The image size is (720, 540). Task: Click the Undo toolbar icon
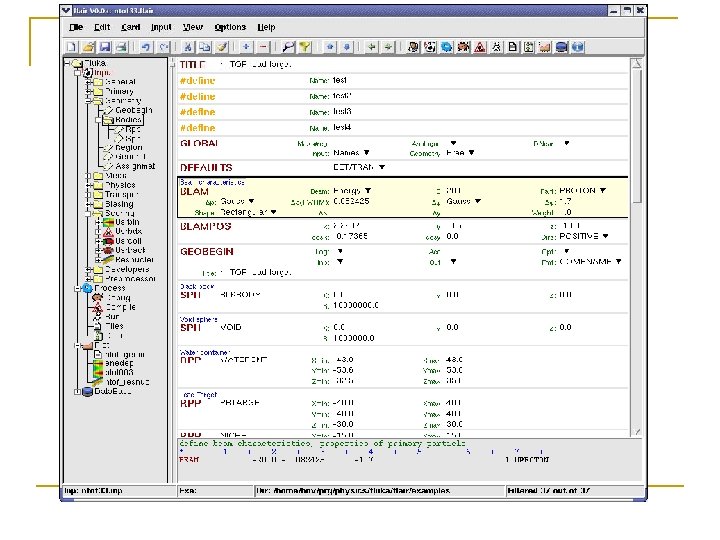click(145, 46)
